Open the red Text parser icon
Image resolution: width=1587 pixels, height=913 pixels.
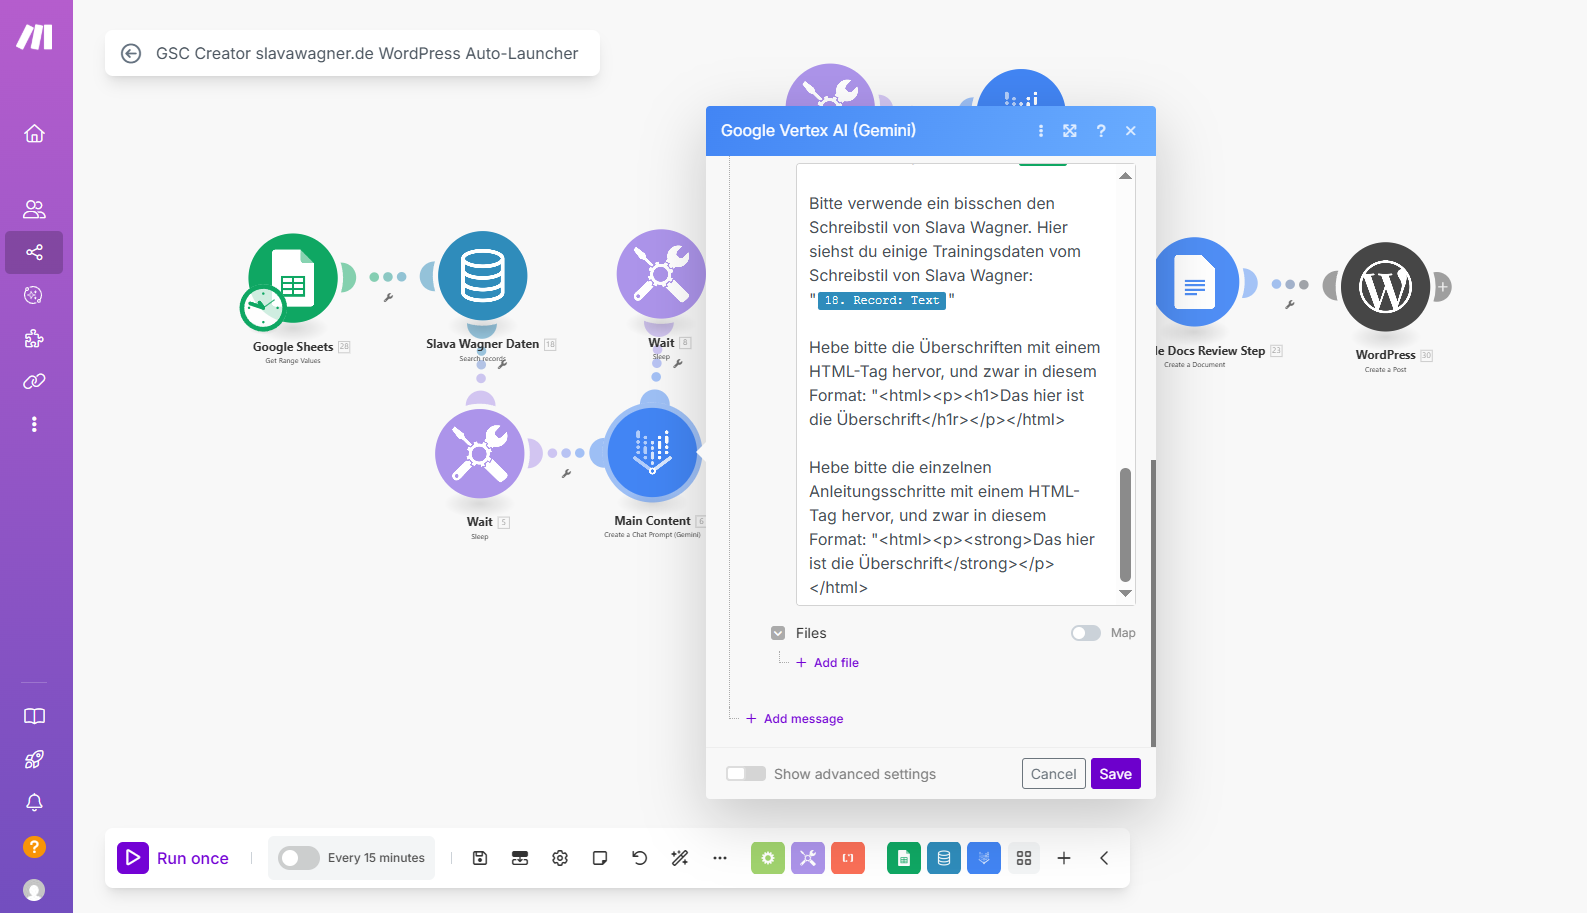click(x=848, y=858)
